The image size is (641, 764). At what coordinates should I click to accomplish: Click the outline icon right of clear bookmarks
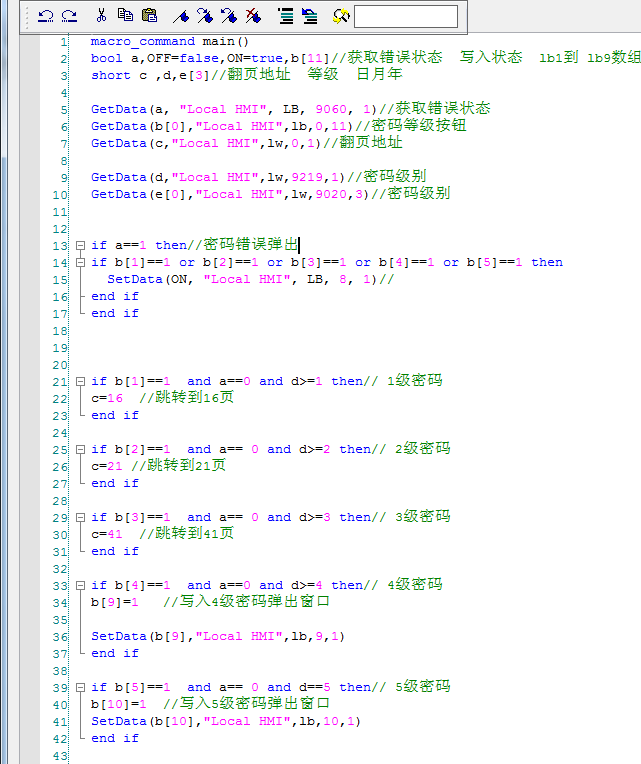pyautogui.click(x=286, y=16)
